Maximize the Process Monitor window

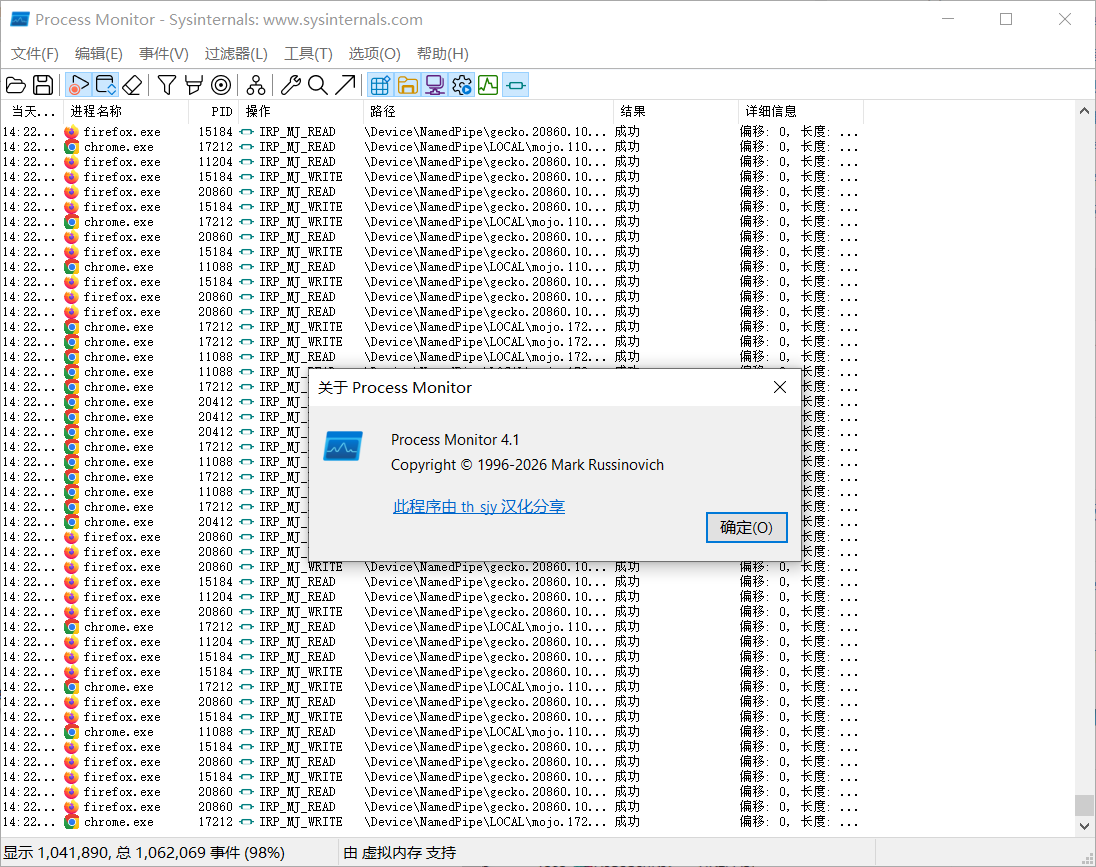click(1006, 20)
